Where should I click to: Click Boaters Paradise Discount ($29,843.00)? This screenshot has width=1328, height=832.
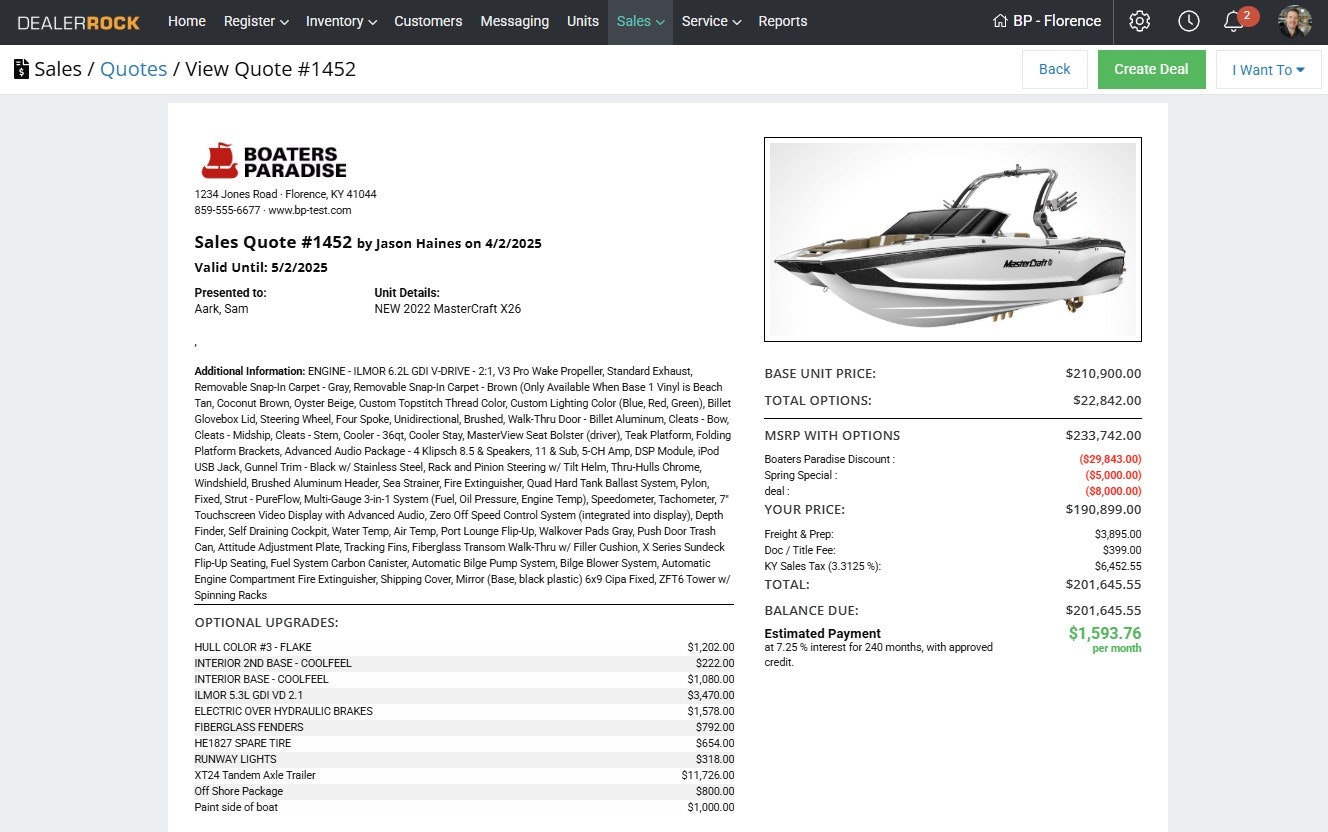point(1110,459)
